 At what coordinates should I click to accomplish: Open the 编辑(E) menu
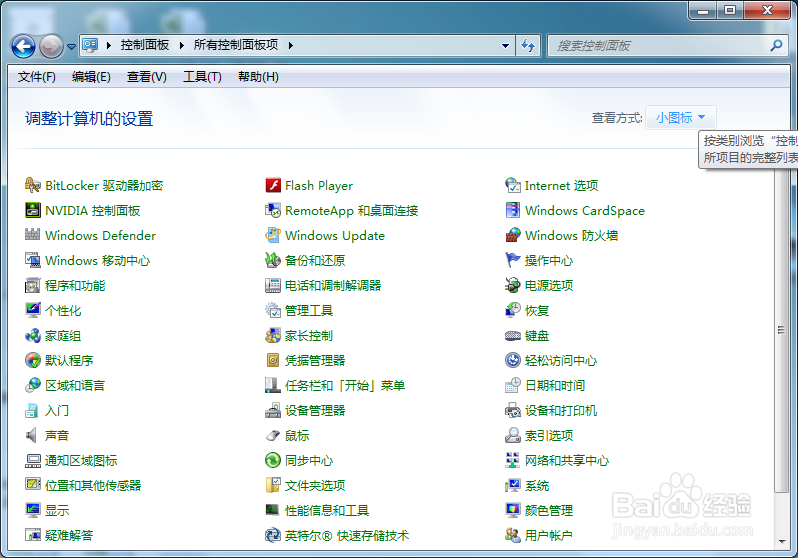[91, 77]
